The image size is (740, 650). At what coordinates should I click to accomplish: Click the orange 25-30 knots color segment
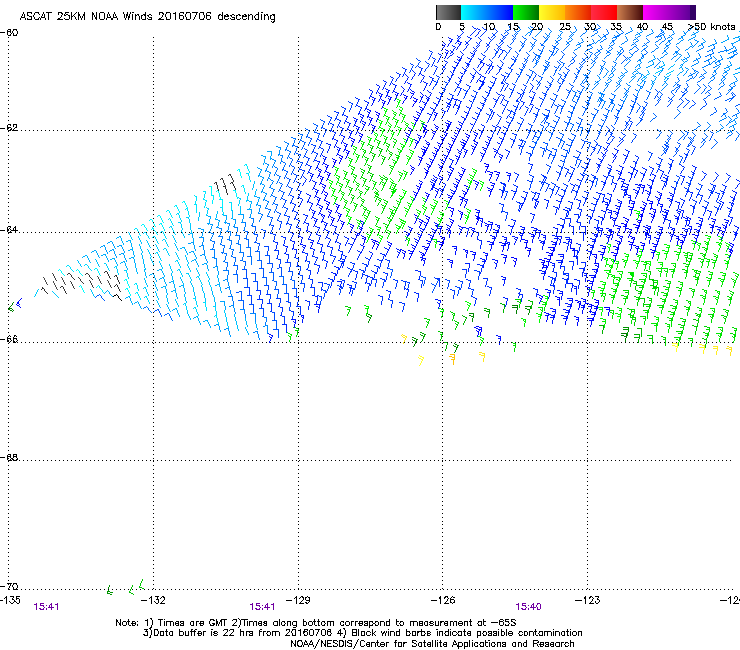tap(578, 12)
